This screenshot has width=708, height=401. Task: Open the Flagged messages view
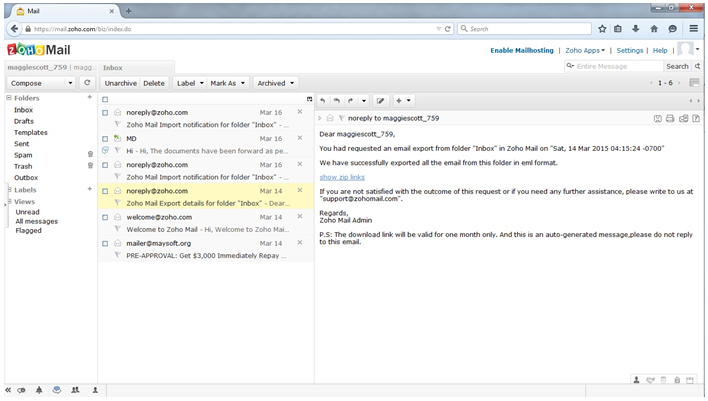point(28,230)
